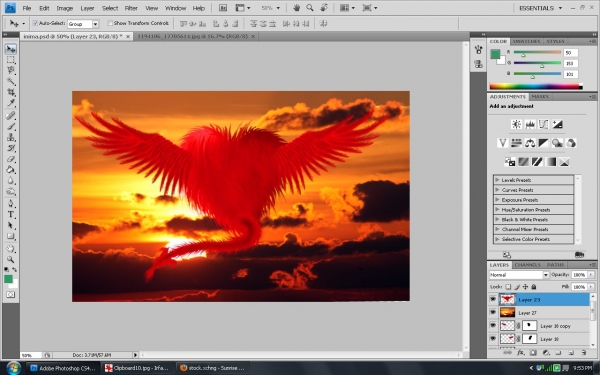Hide Layer 10 copy visibility eye
The image size is (600, 375).
point(493,326)
